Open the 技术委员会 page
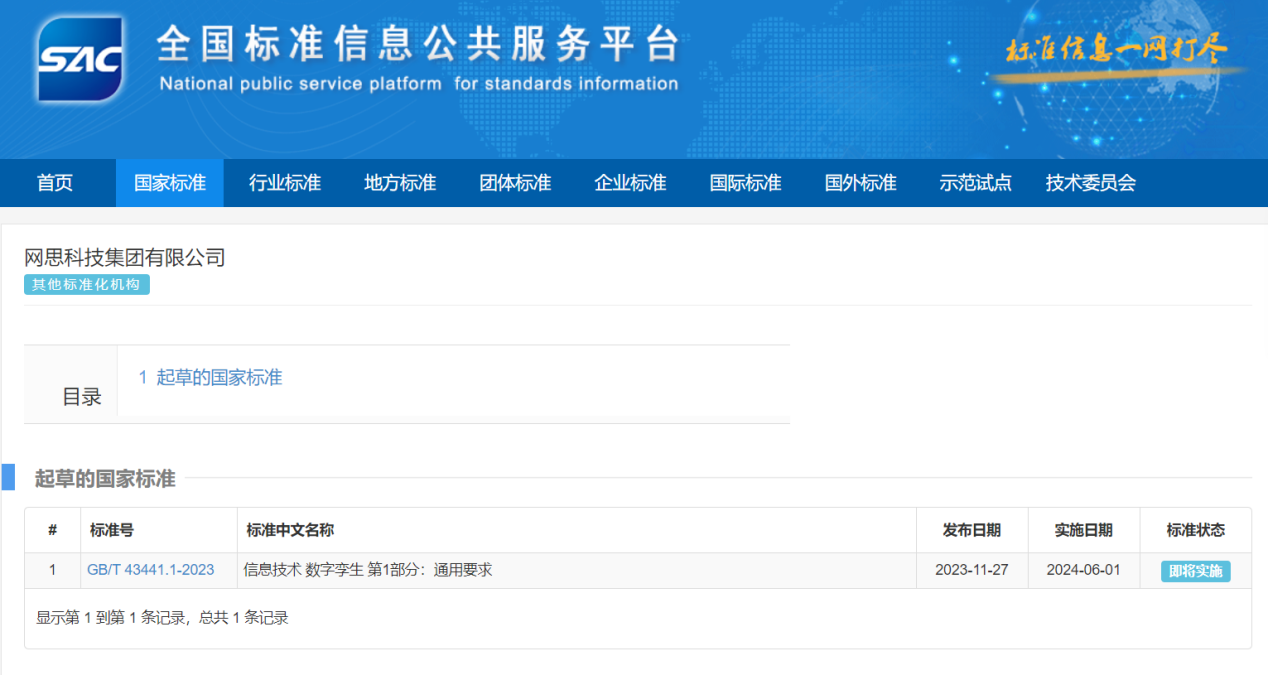The width and height of the screenshot is (1268, 675). [x=1090, y=182]
